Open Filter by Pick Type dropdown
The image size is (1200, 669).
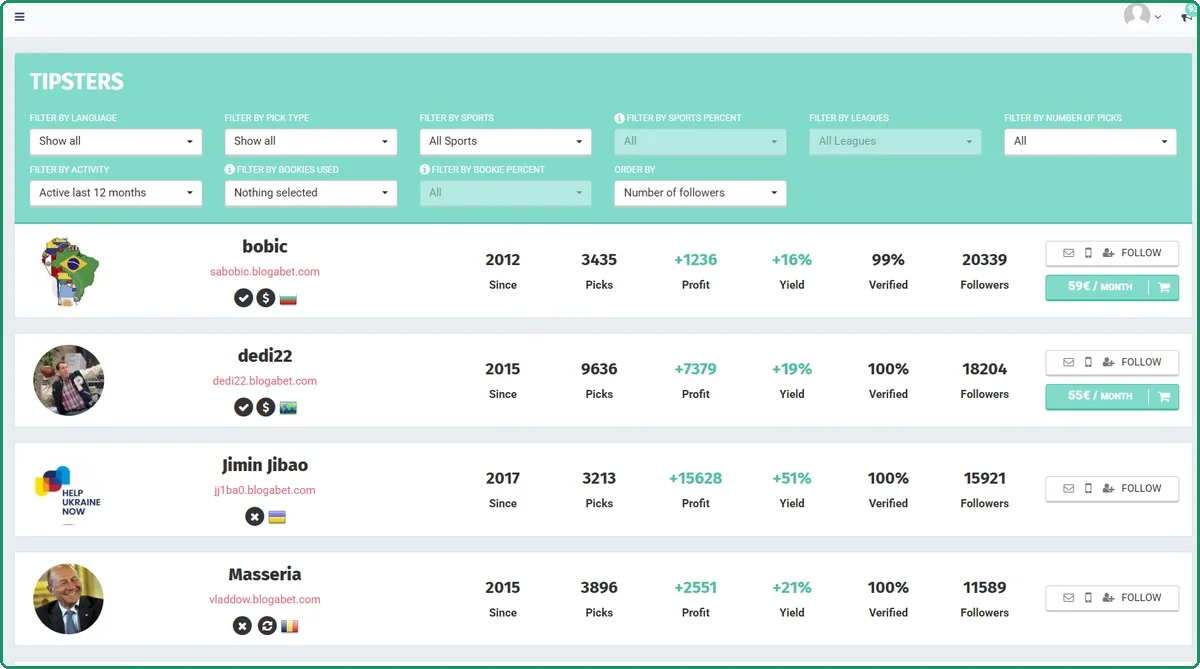(311, 141)
